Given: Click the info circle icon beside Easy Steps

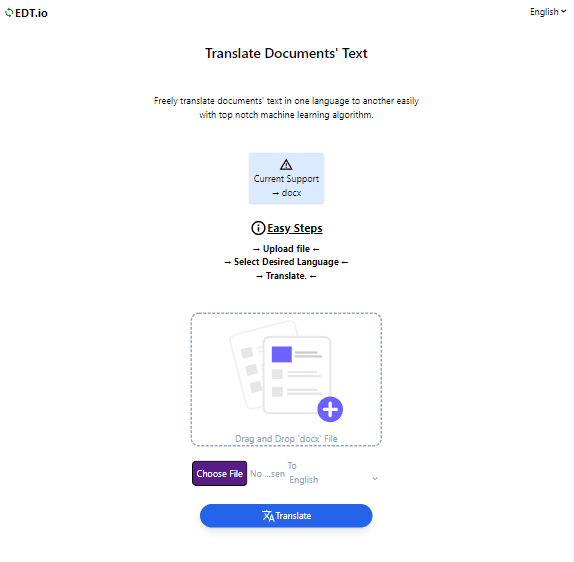Looking at the screenshot, I should [258, 228].
